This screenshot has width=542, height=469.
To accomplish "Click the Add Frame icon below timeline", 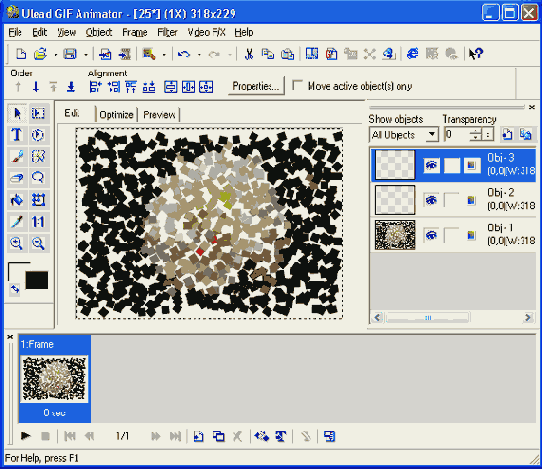I will [x=198, y=437].
